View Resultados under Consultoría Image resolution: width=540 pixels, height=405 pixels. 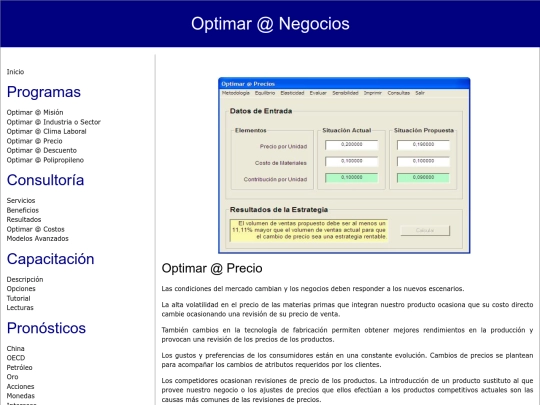click(x=24, y=219)
